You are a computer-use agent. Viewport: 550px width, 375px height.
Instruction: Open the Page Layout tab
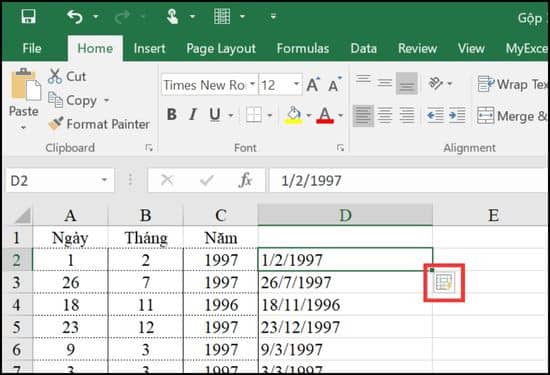tap(221, 48)
